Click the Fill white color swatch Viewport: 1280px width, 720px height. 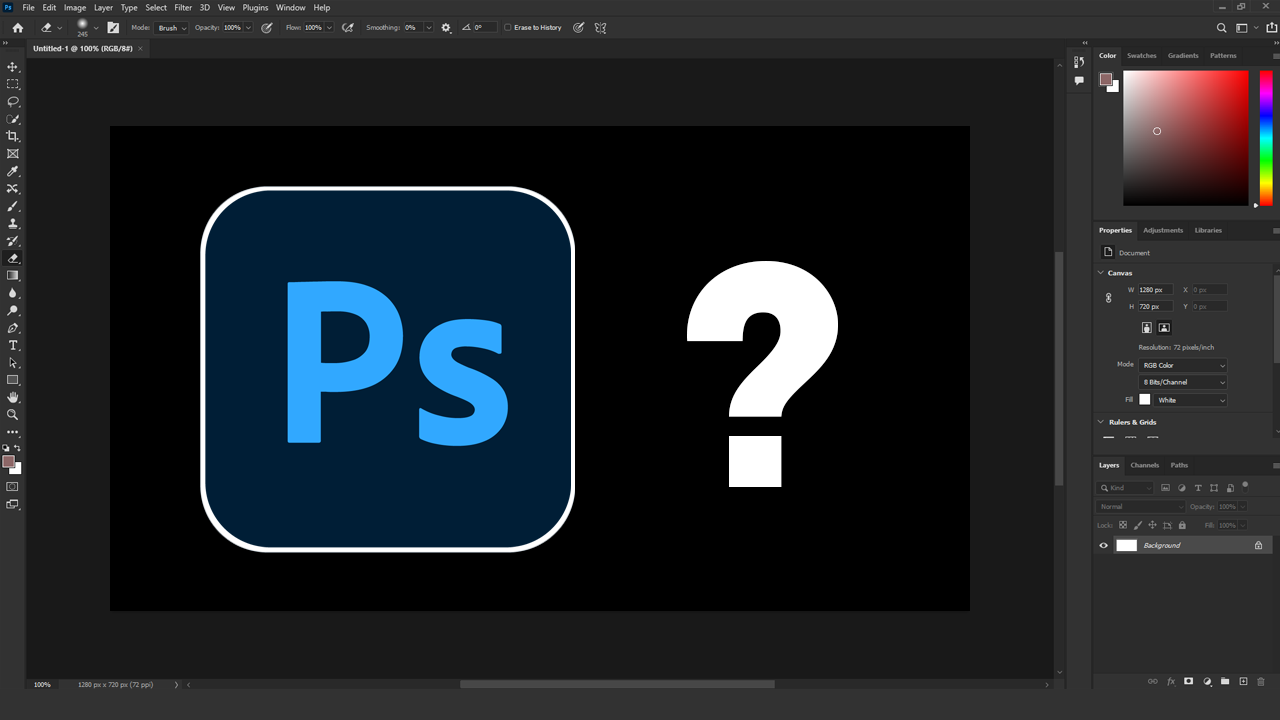tap(1145, 400)
